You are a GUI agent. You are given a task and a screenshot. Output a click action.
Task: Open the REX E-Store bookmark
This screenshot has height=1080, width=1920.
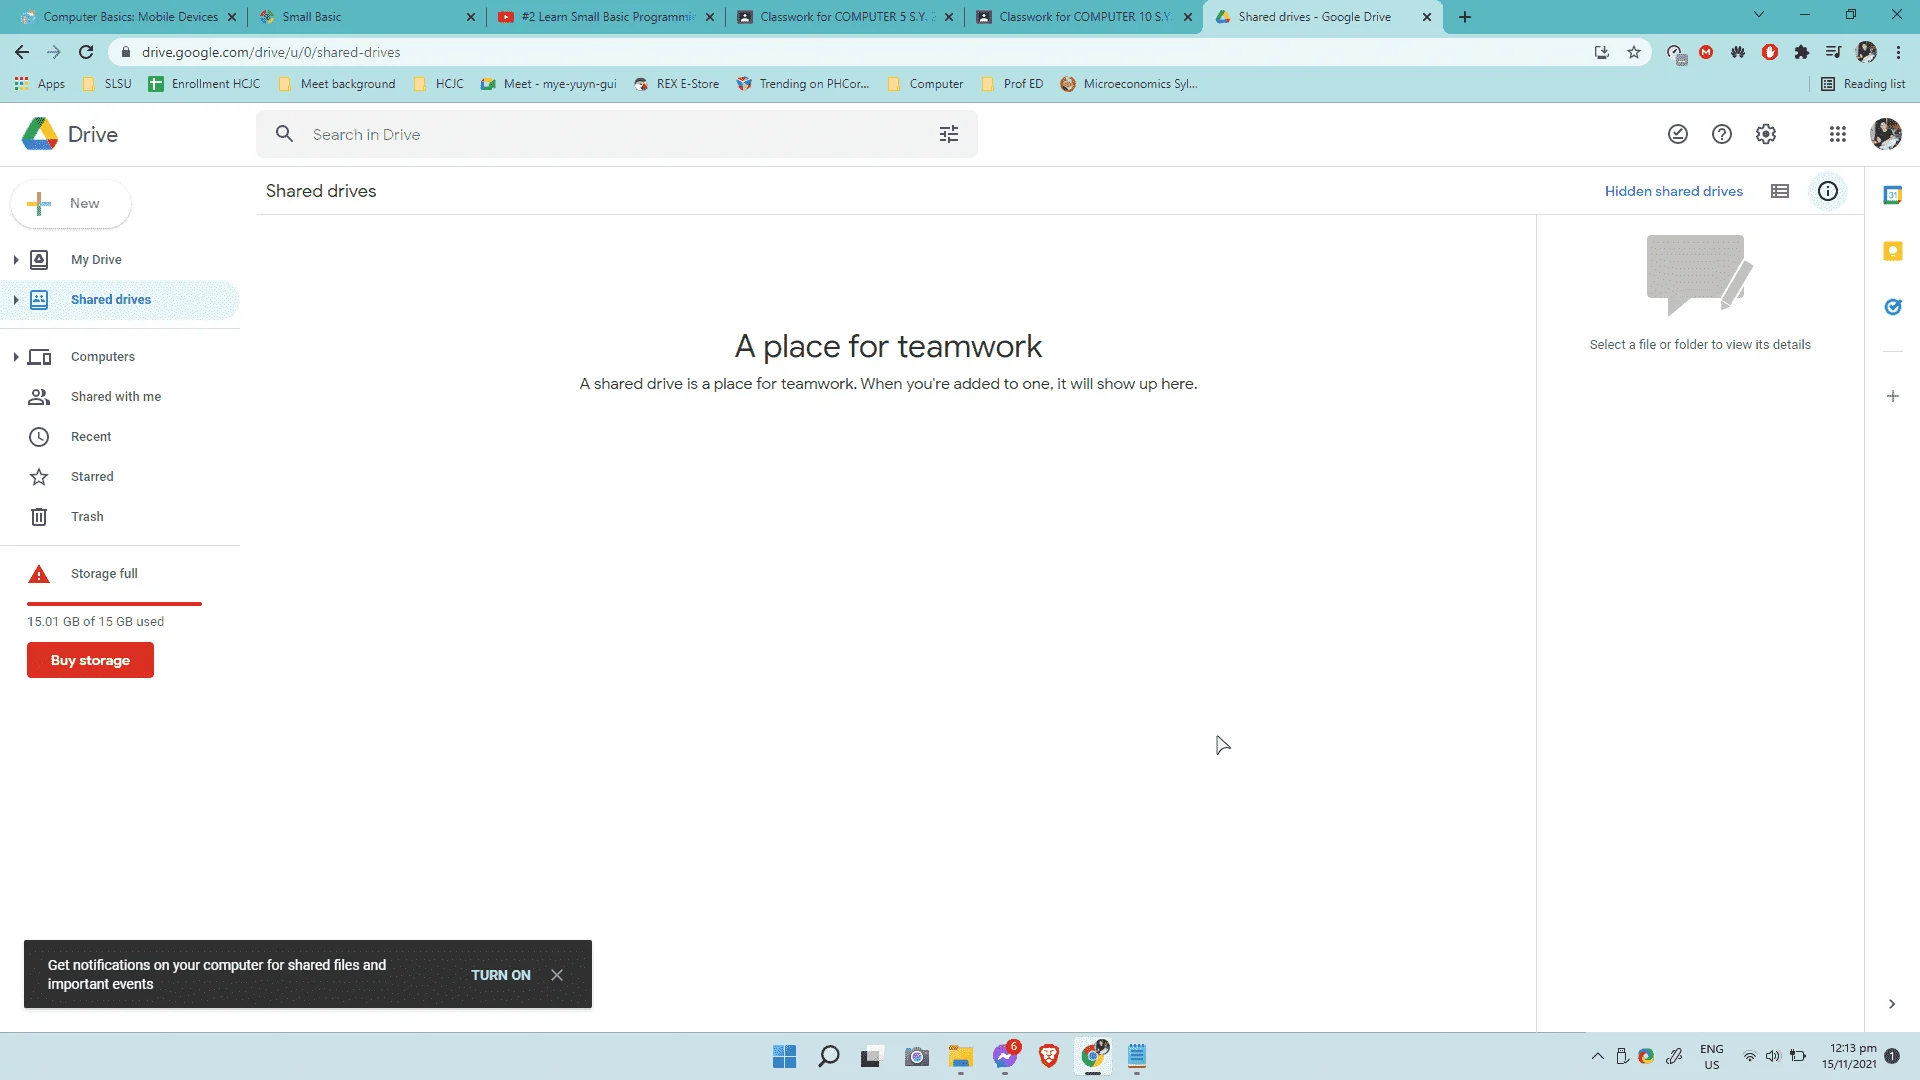676,84
